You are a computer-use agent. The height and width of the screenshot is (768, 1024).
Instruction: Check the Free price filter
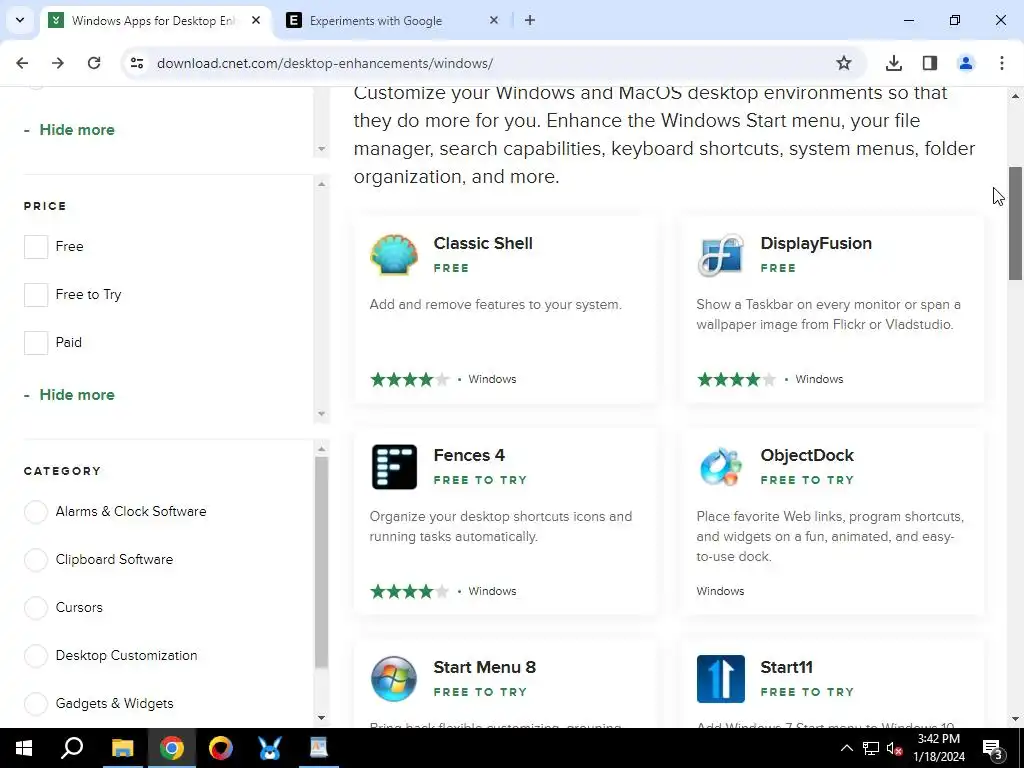36,247
